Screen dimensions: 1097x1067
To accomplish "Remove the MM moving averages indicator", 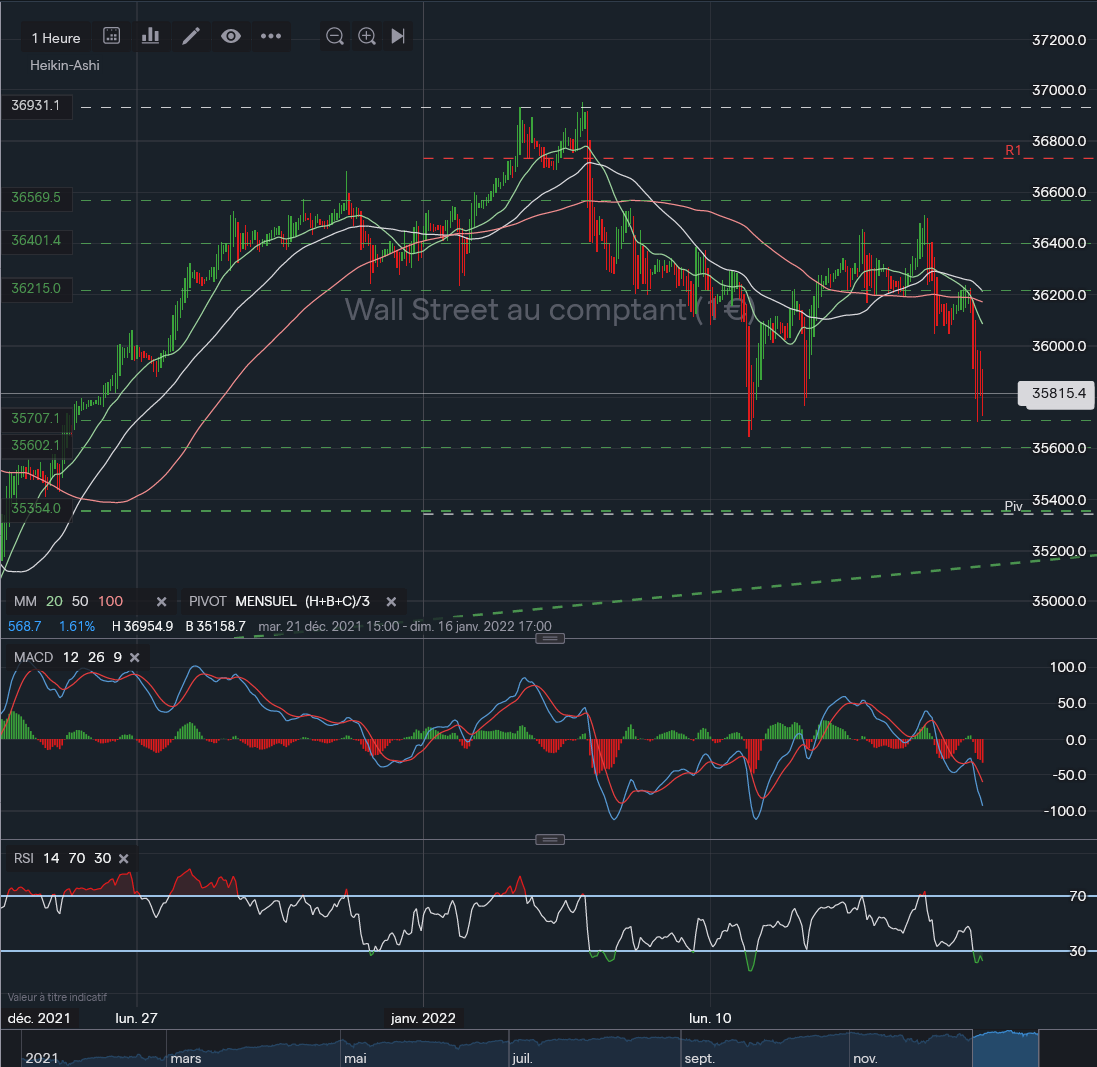I will 161,602.
